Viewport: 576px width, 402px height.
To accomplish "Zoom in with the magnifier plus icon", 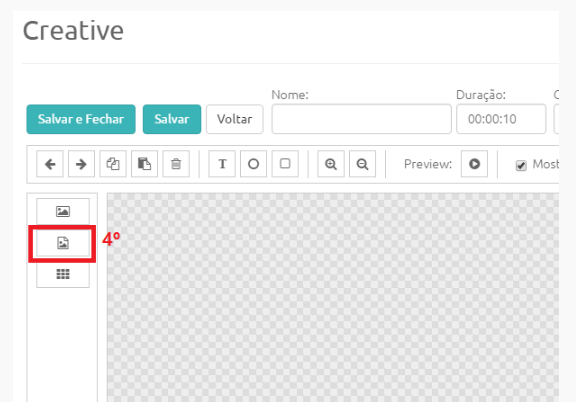I will coord(331,164).
